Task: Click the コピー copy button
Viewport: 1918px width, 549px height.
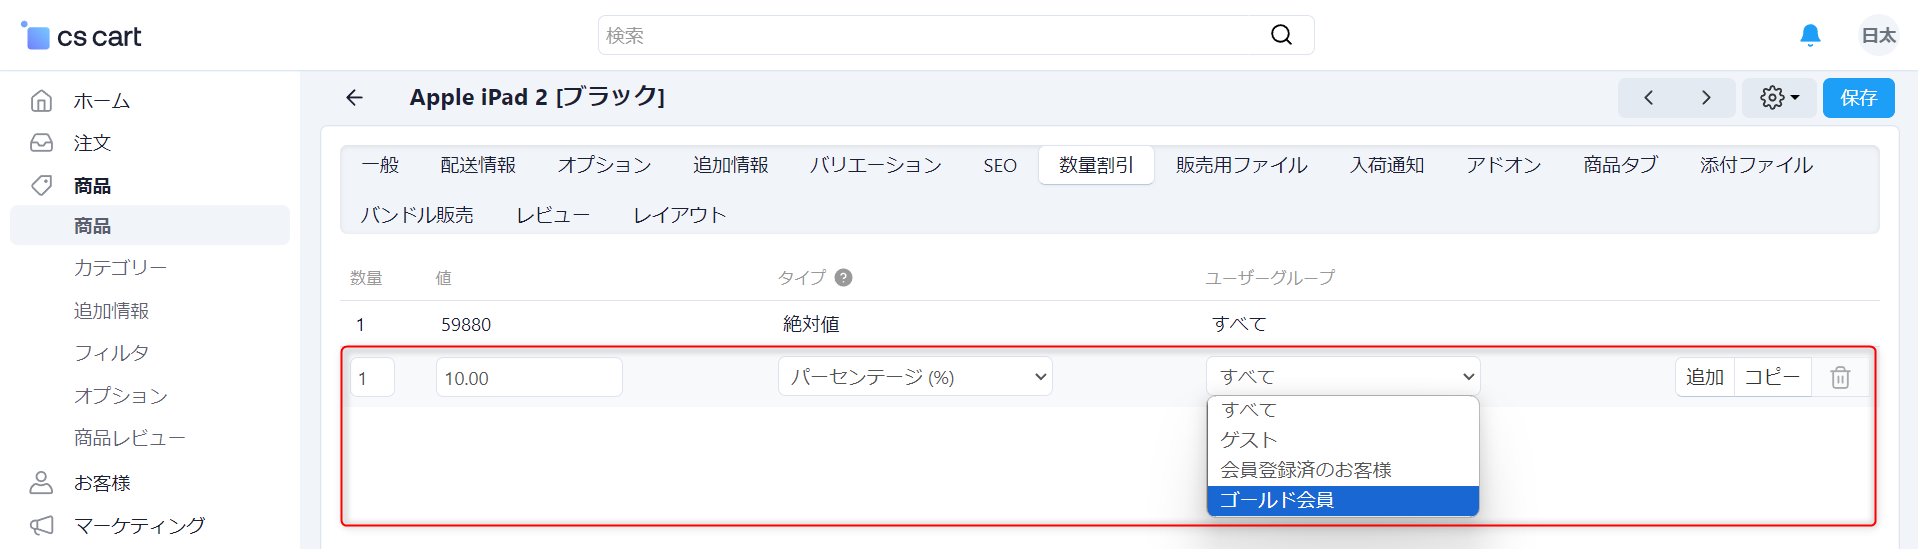Action: (x=1772, y=377)
